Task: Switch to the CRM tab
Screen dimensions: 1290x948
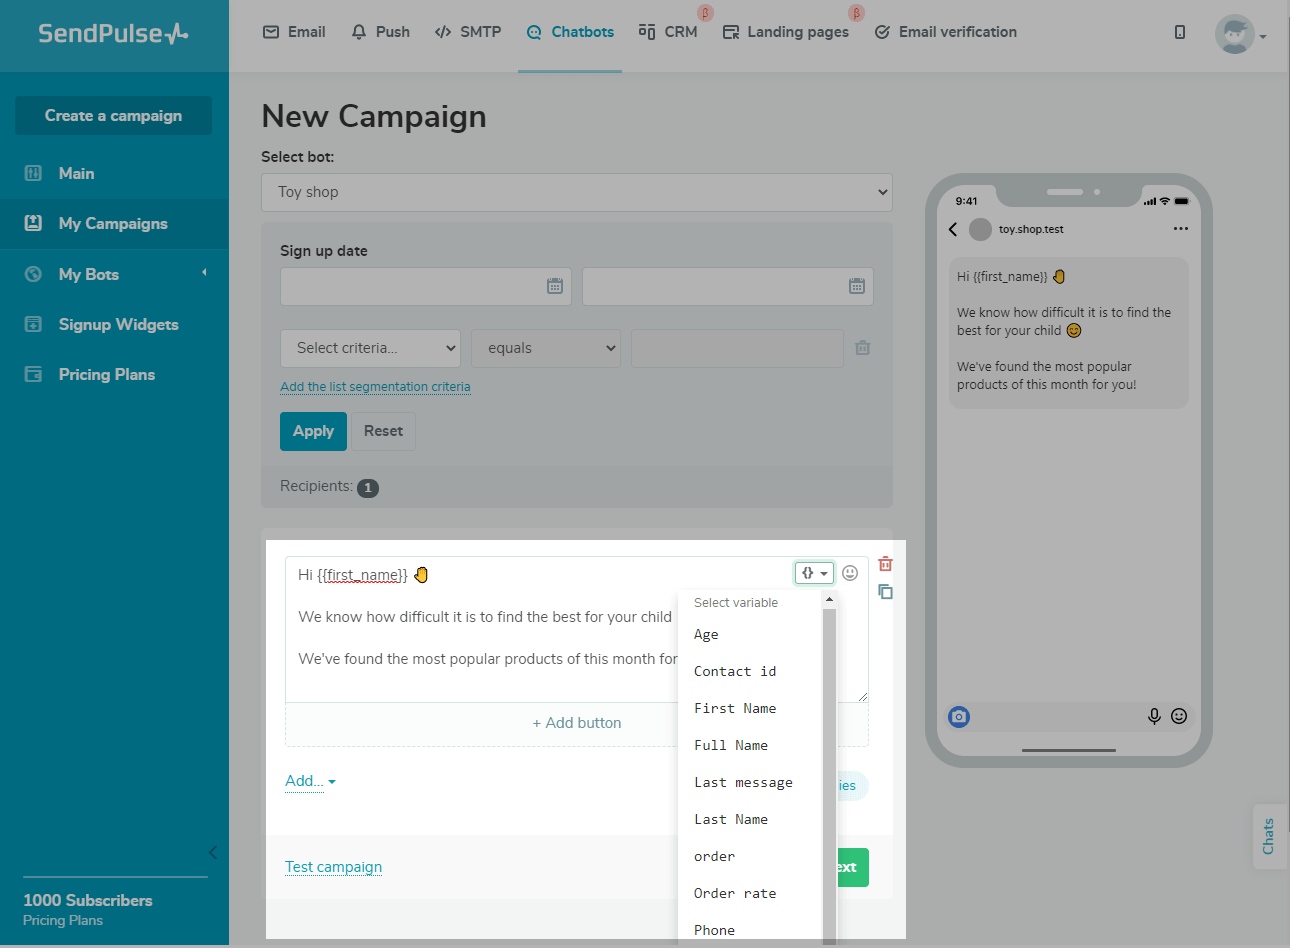Action: click(669, 32)
